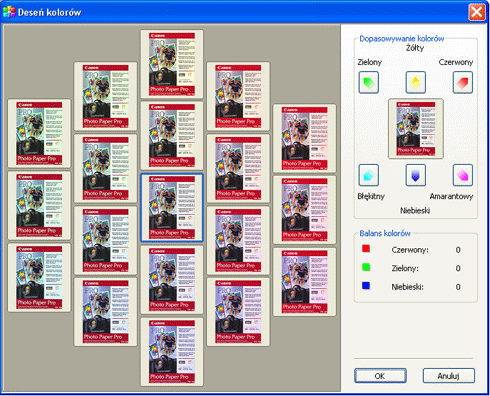This screenshot has width=490, height=396.
Task: Select the top thumbnail in the rightmost column
Action: (x=304, y=138)
